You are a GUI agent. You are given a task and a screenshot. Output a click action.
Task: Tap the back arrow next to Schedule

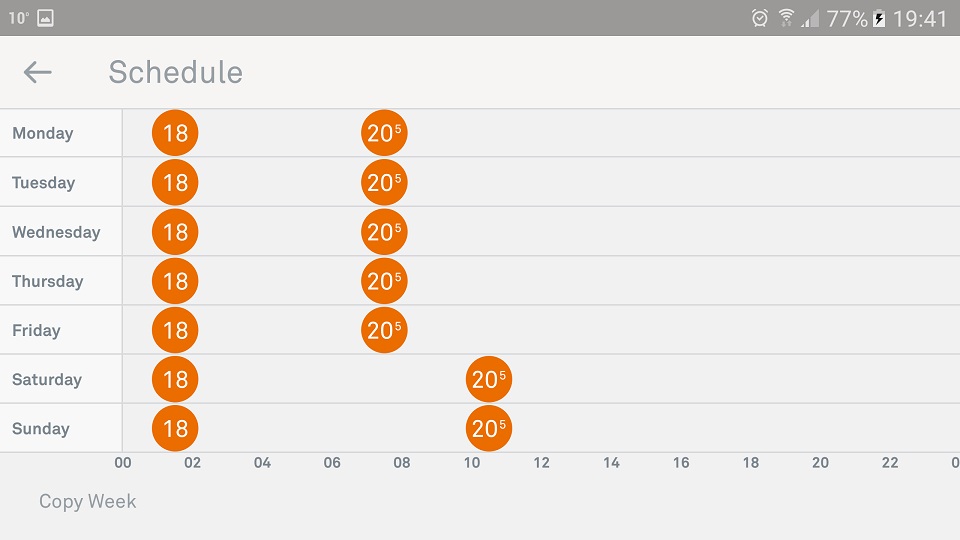point(37,72)
